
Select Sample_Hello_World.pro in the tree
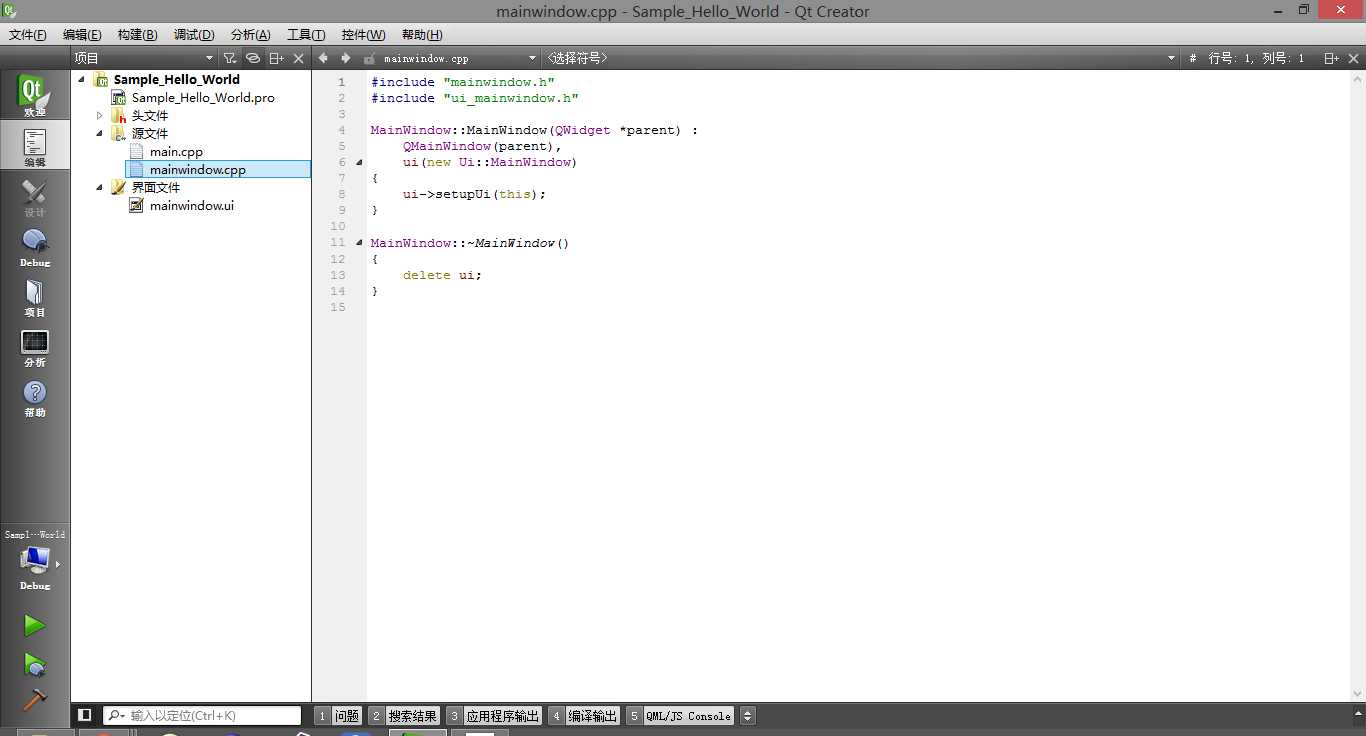click(x=203, y=97)
